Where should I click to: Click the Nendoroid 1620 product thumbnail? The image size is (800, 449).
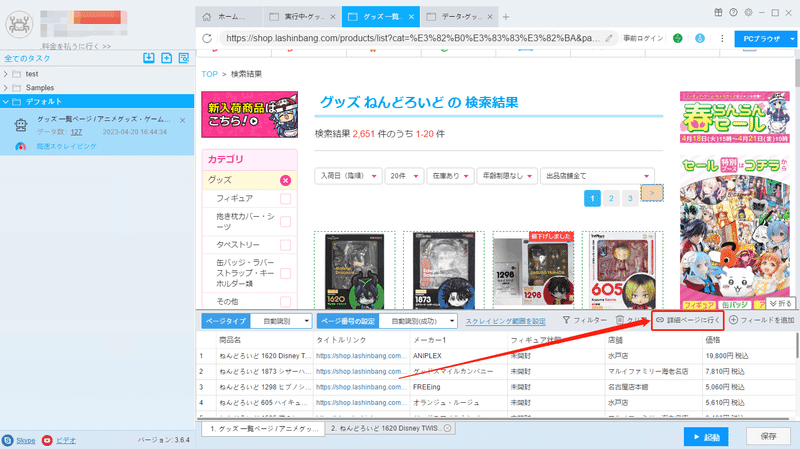[355, 270]
